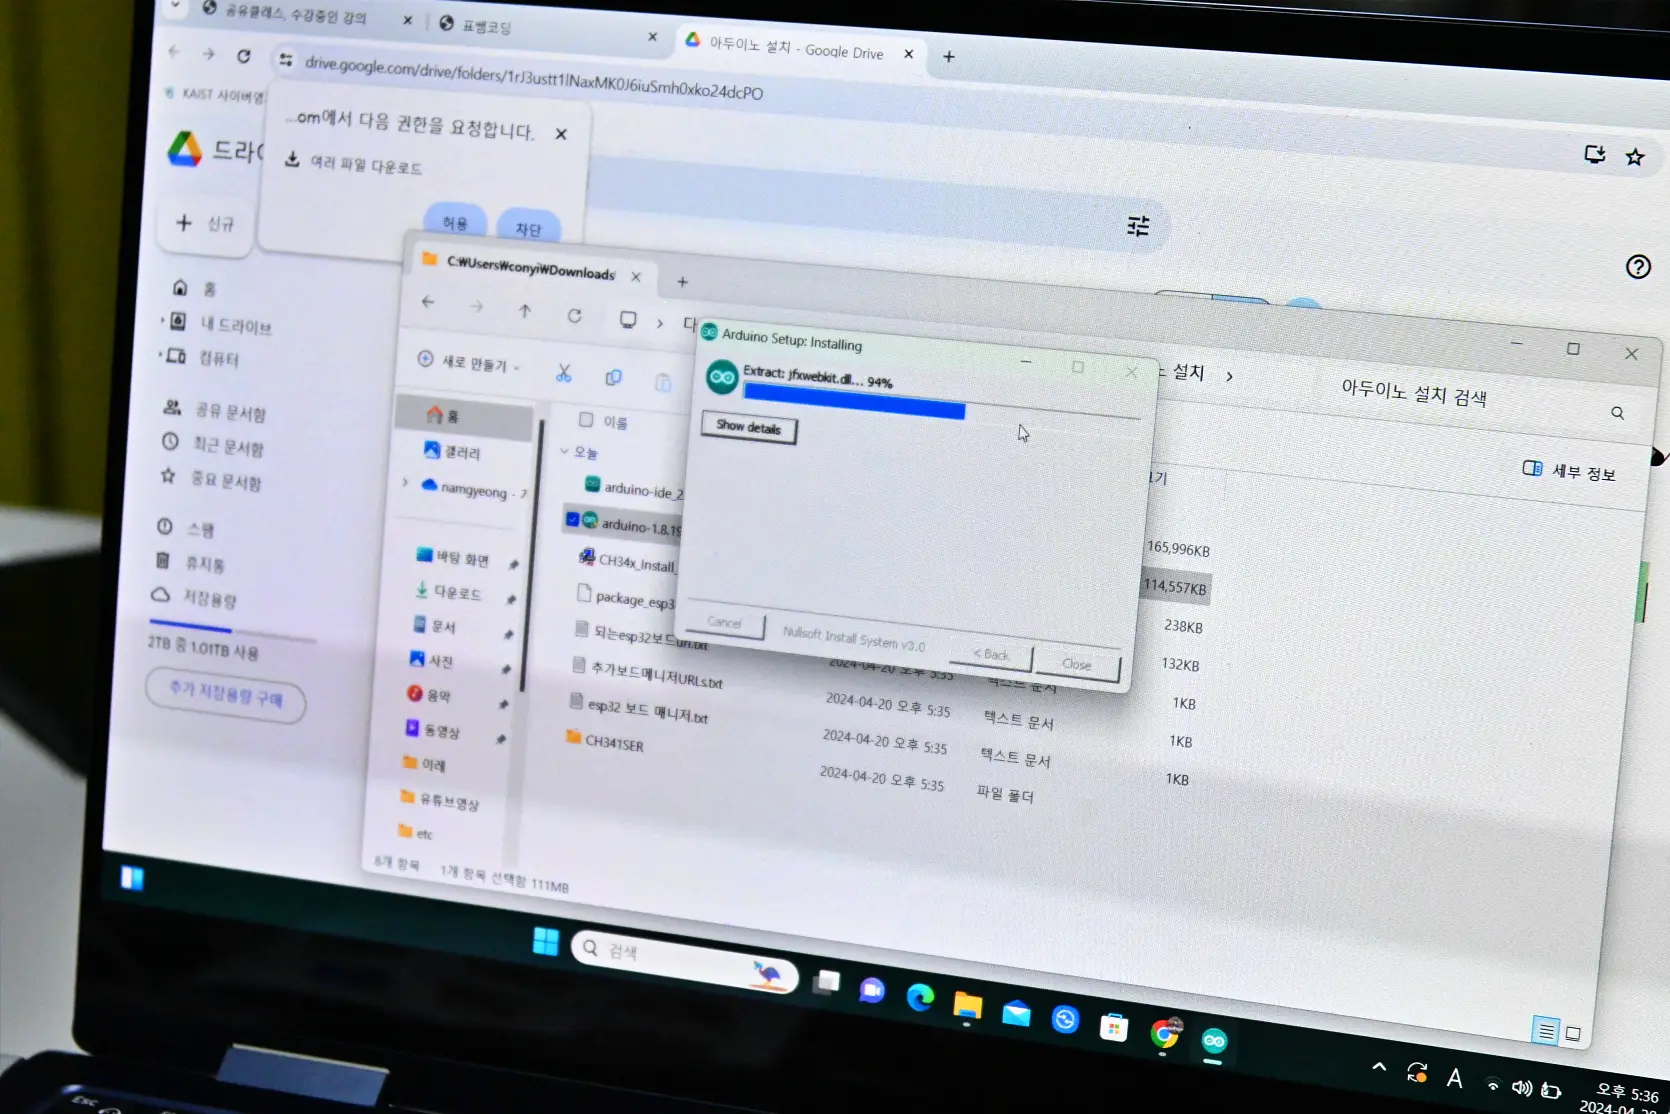Go up one folder in Explorer
The height and width of the screenshot is (1114, 1670).
tap(525, 311)
